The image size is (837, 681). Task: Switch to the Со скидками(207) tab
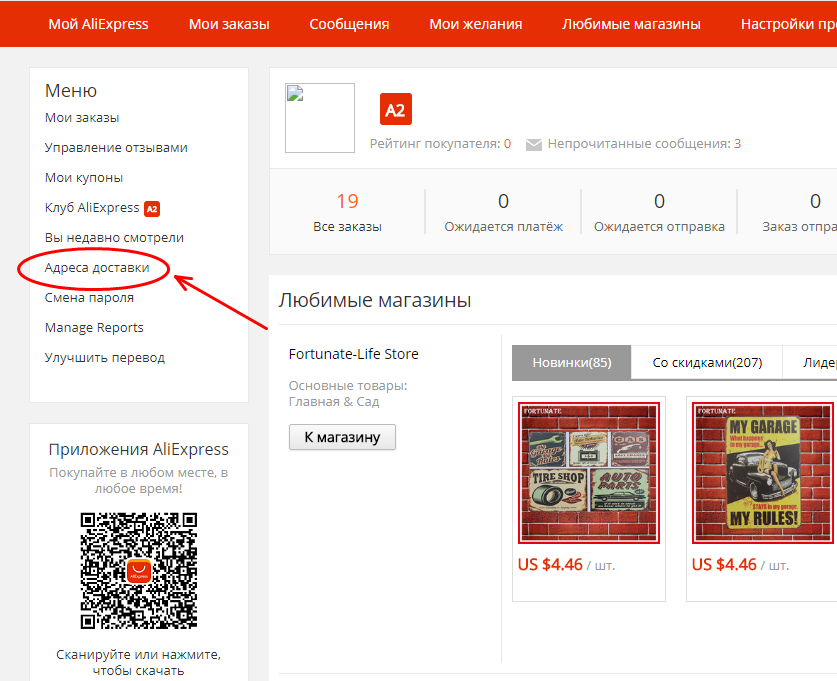click(x=707, y=363)
